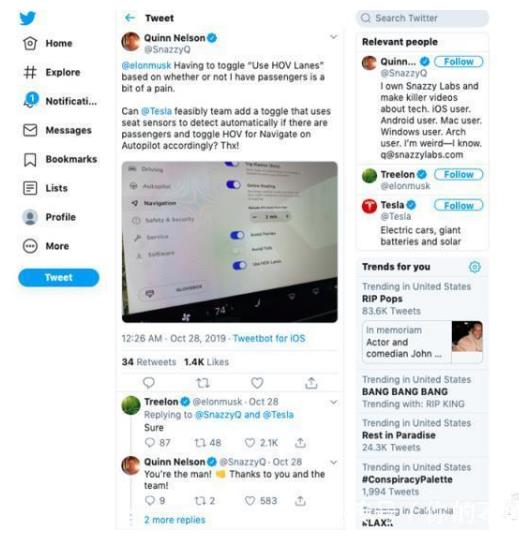Expand options chevron on Treelon's reply

click(334, 402)
